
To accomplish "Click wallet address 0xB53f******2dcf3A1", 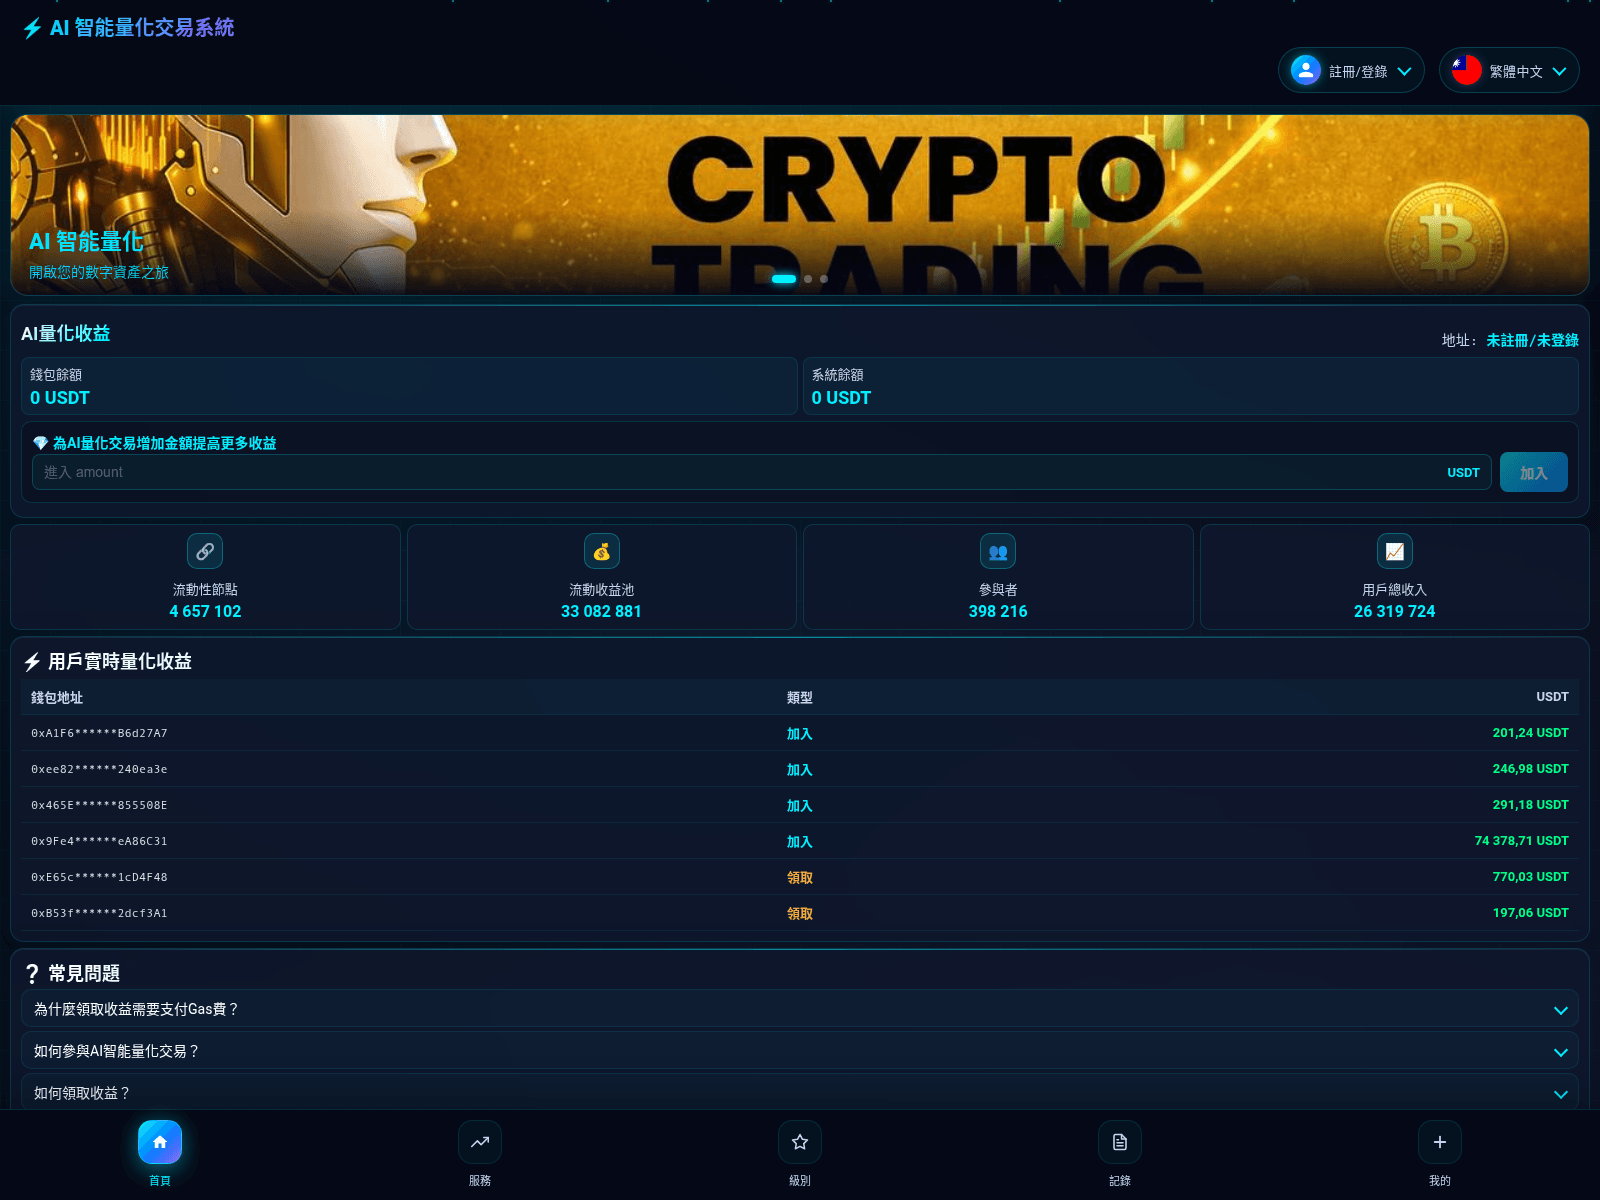I will tap(99, 913).
